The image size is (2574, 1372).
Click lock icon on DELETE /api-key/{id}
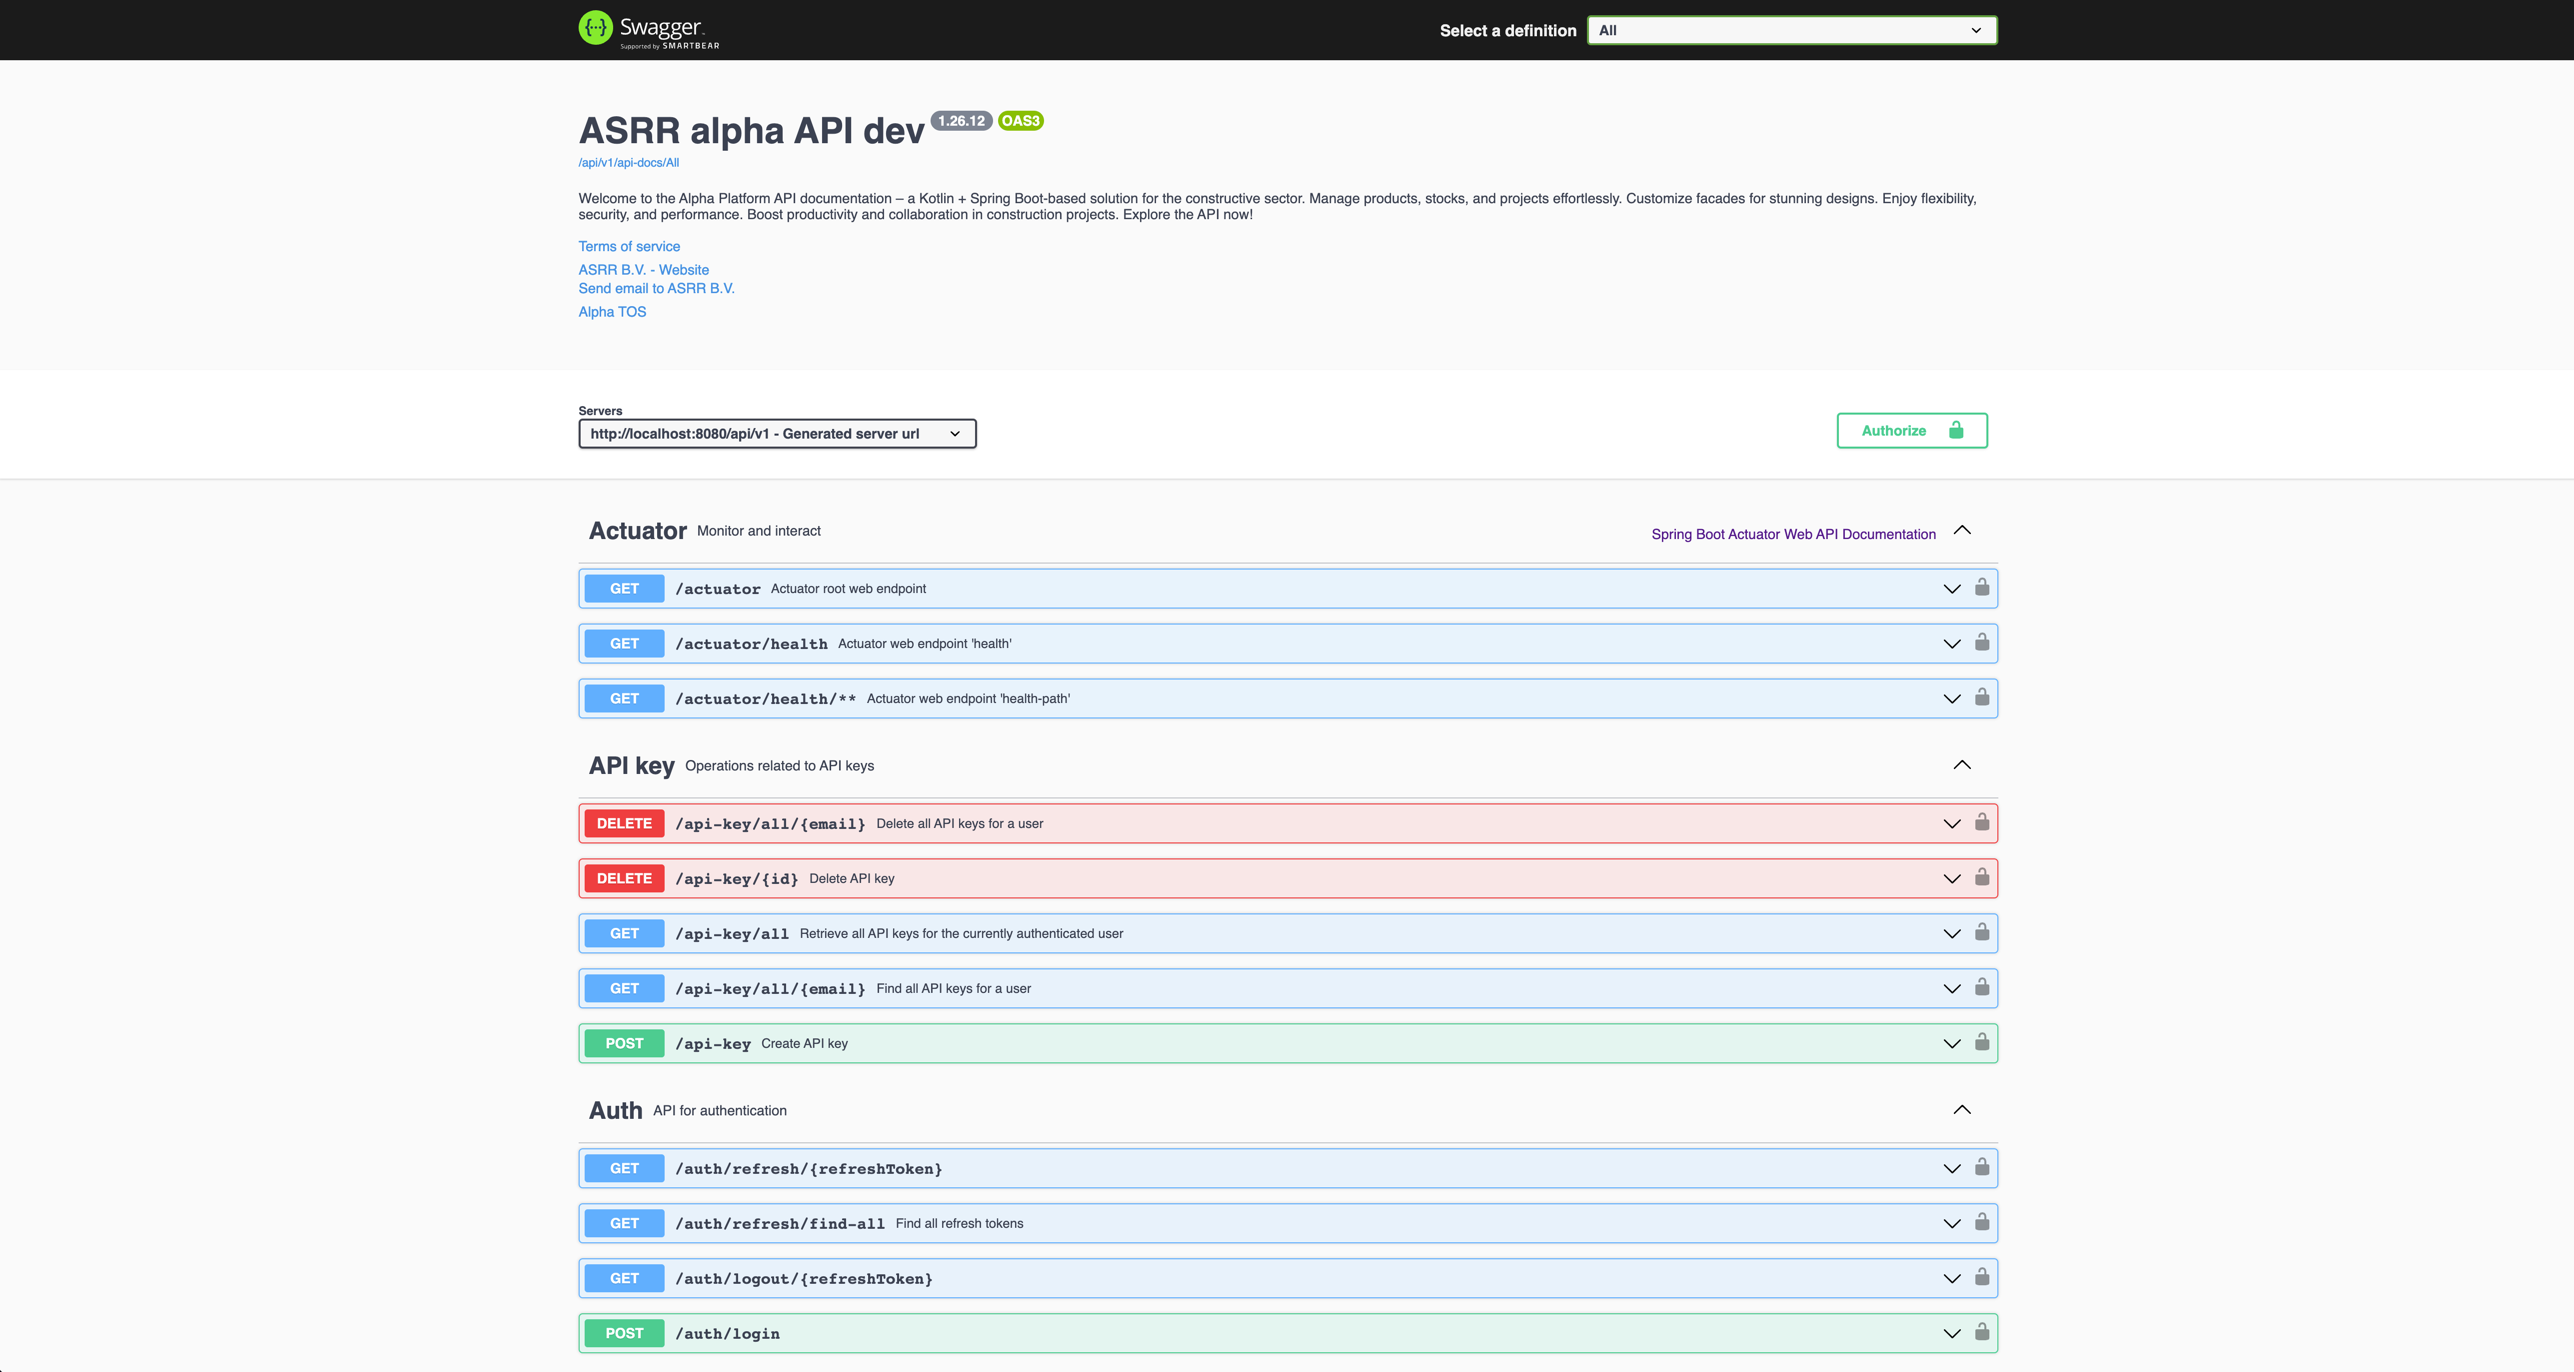1981,878
